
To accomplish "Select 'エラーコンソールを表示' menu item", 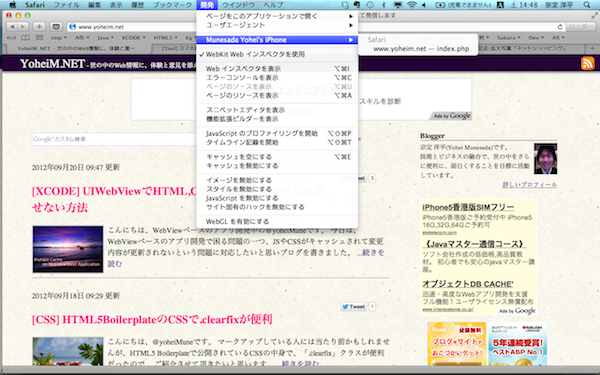I will [277, 78].
